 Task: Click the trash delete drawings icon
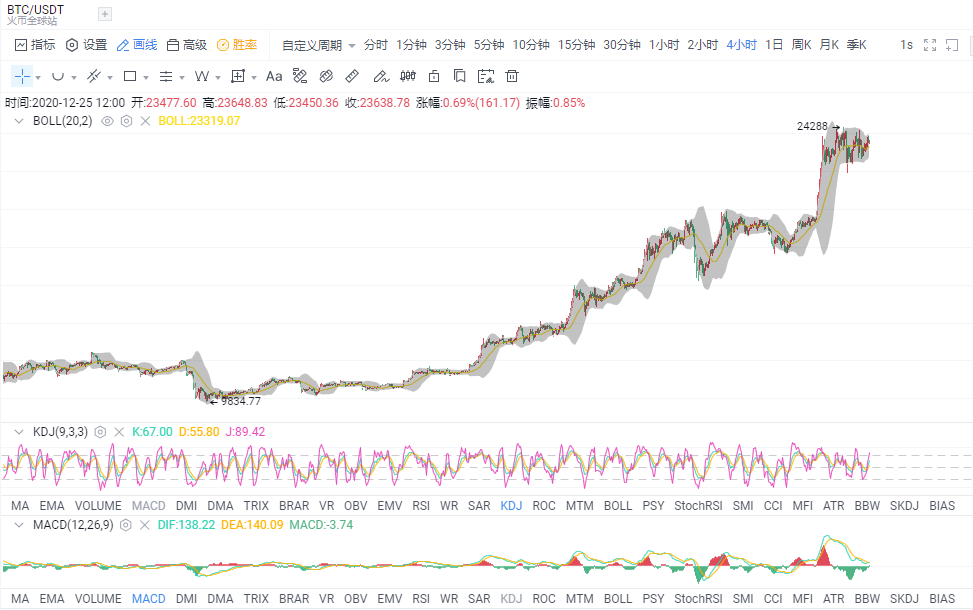tap(512, 76)
